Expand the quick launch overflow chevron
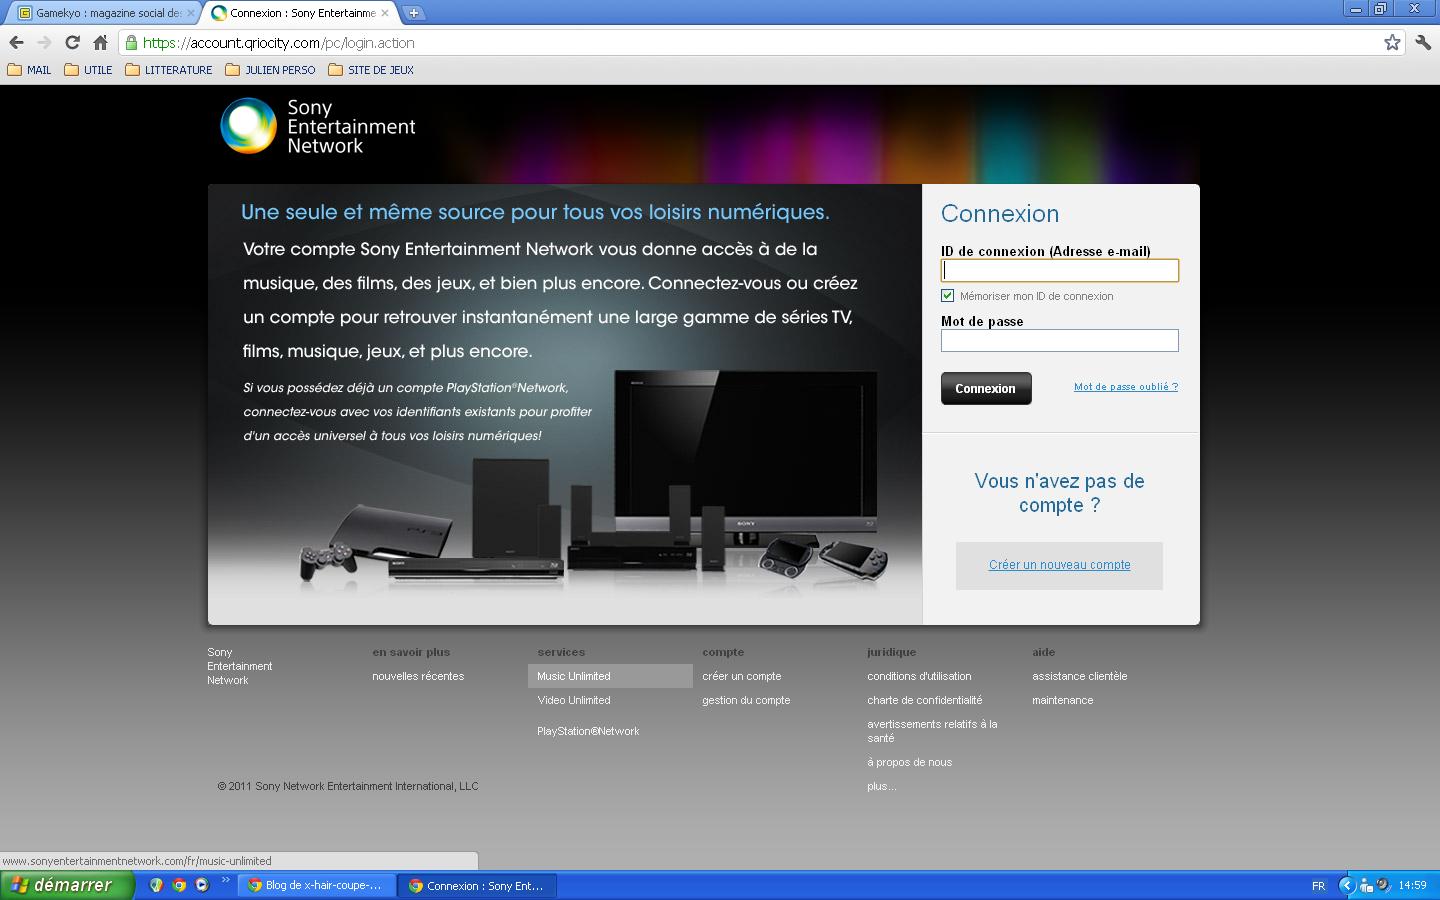Viewport: 1440px width, 900px height. coord(225,881)
